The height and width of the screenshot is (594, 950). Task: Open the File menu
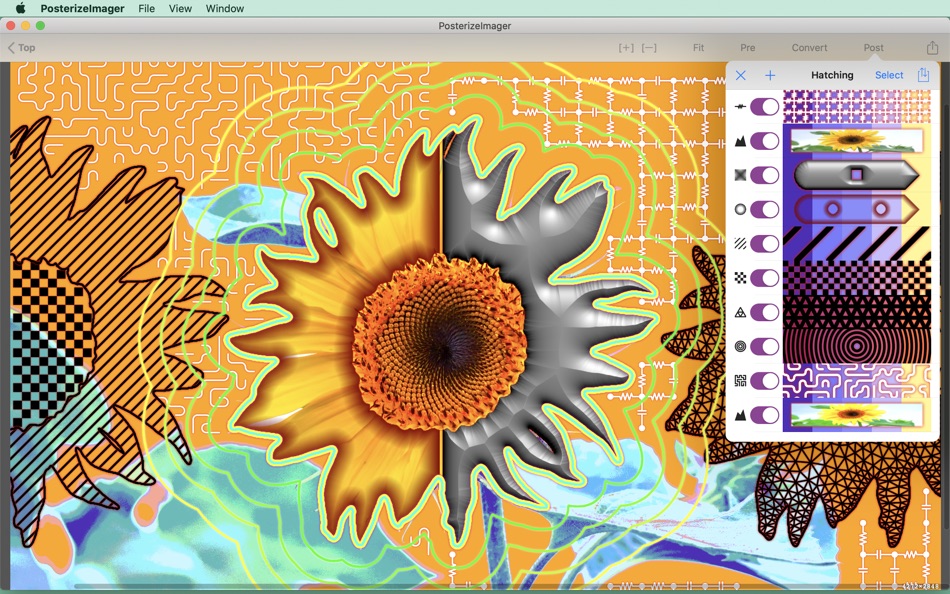(x=146, y=8)
